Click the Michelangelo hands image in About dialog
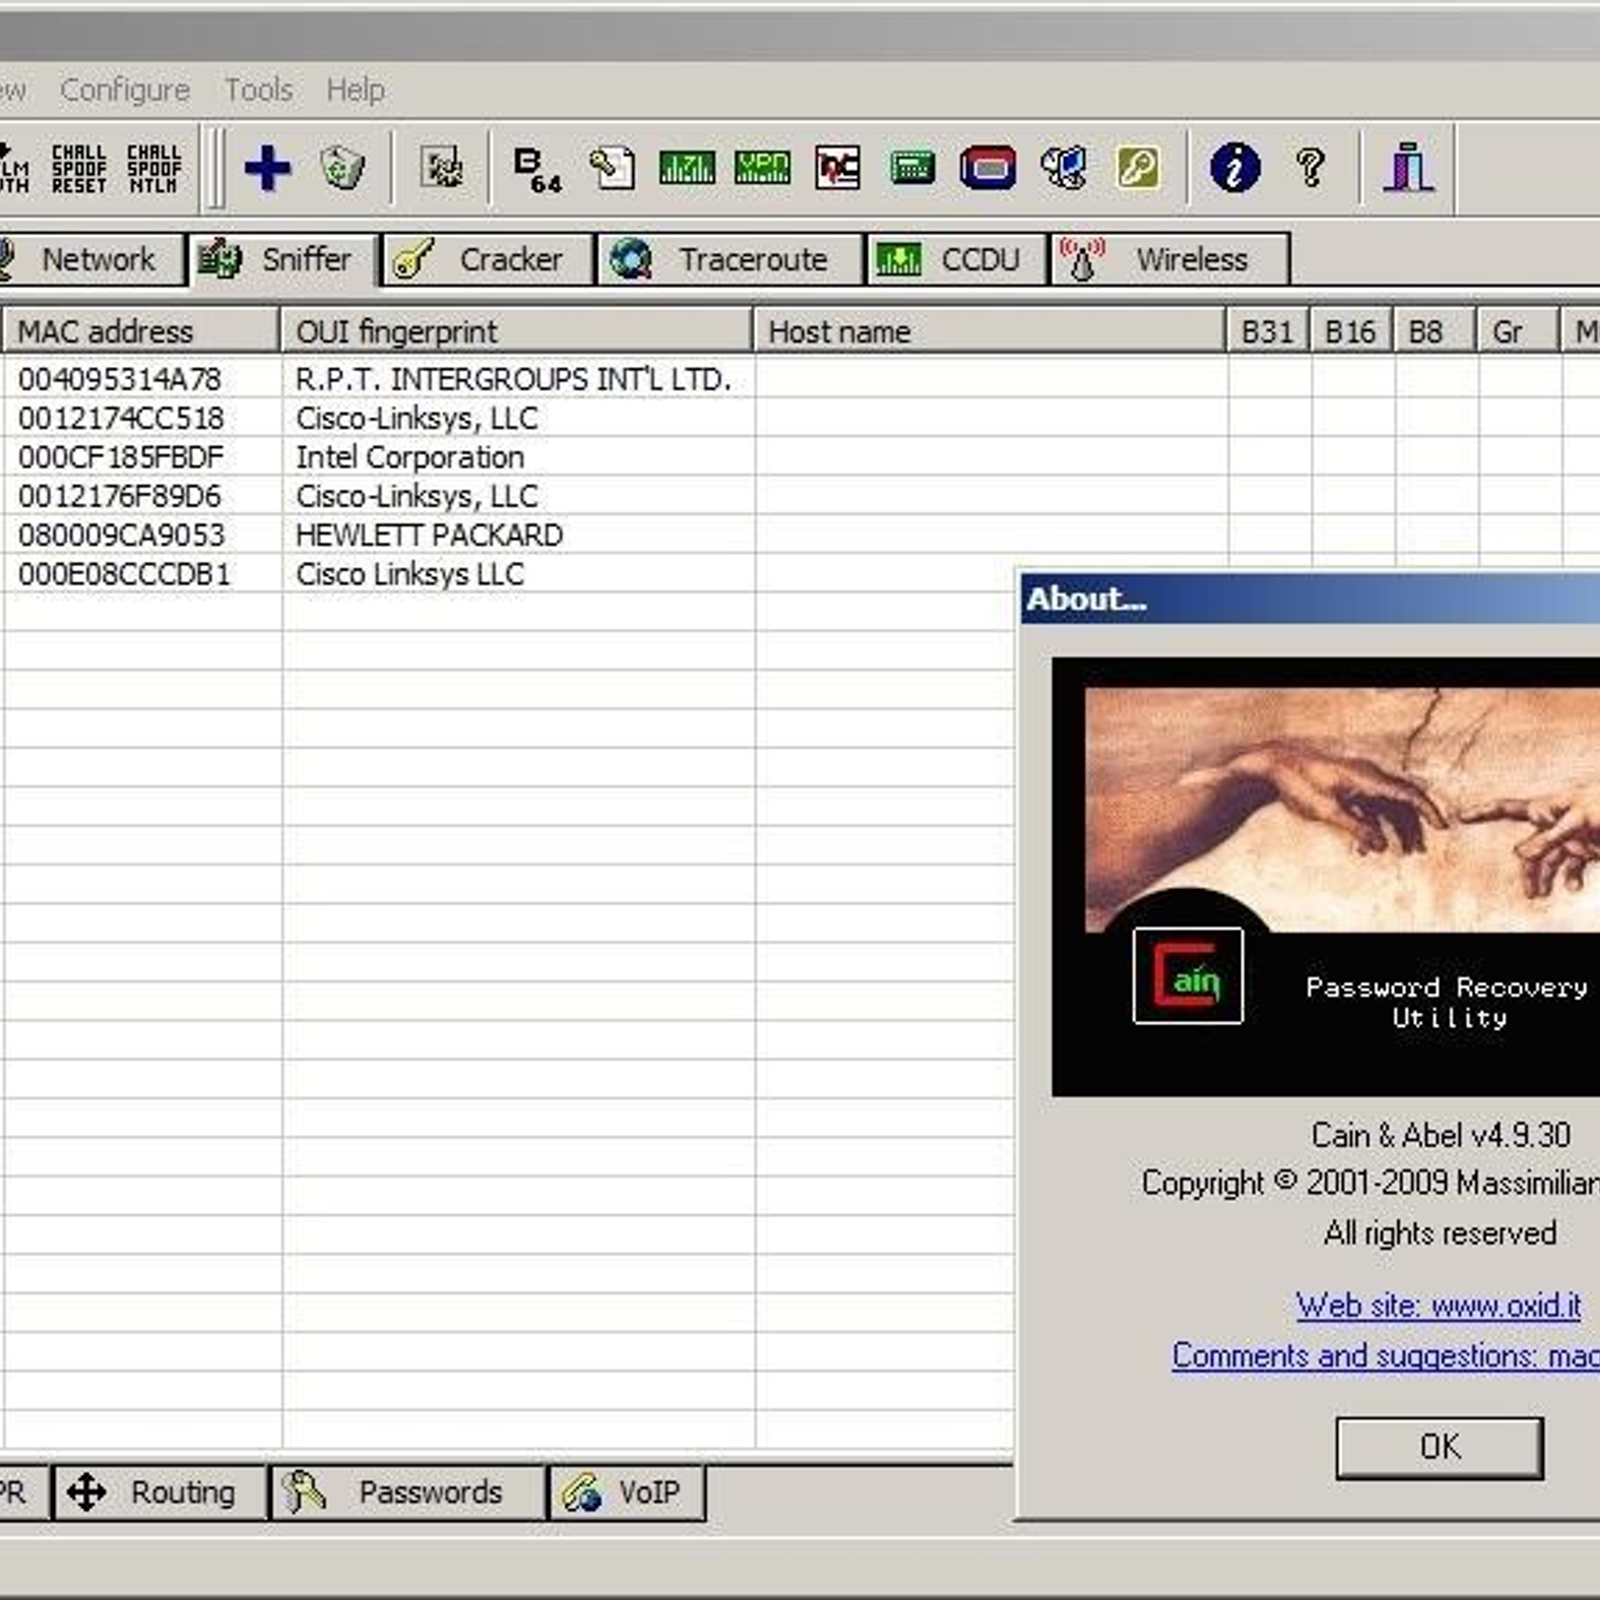Screen dimensions: 1600x1600 click(1342, 808)
